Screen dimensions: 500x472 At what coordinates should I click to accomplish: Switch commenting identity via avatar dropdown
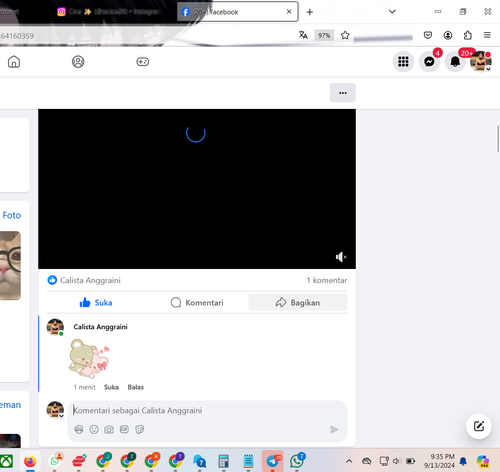pos(55,410)
